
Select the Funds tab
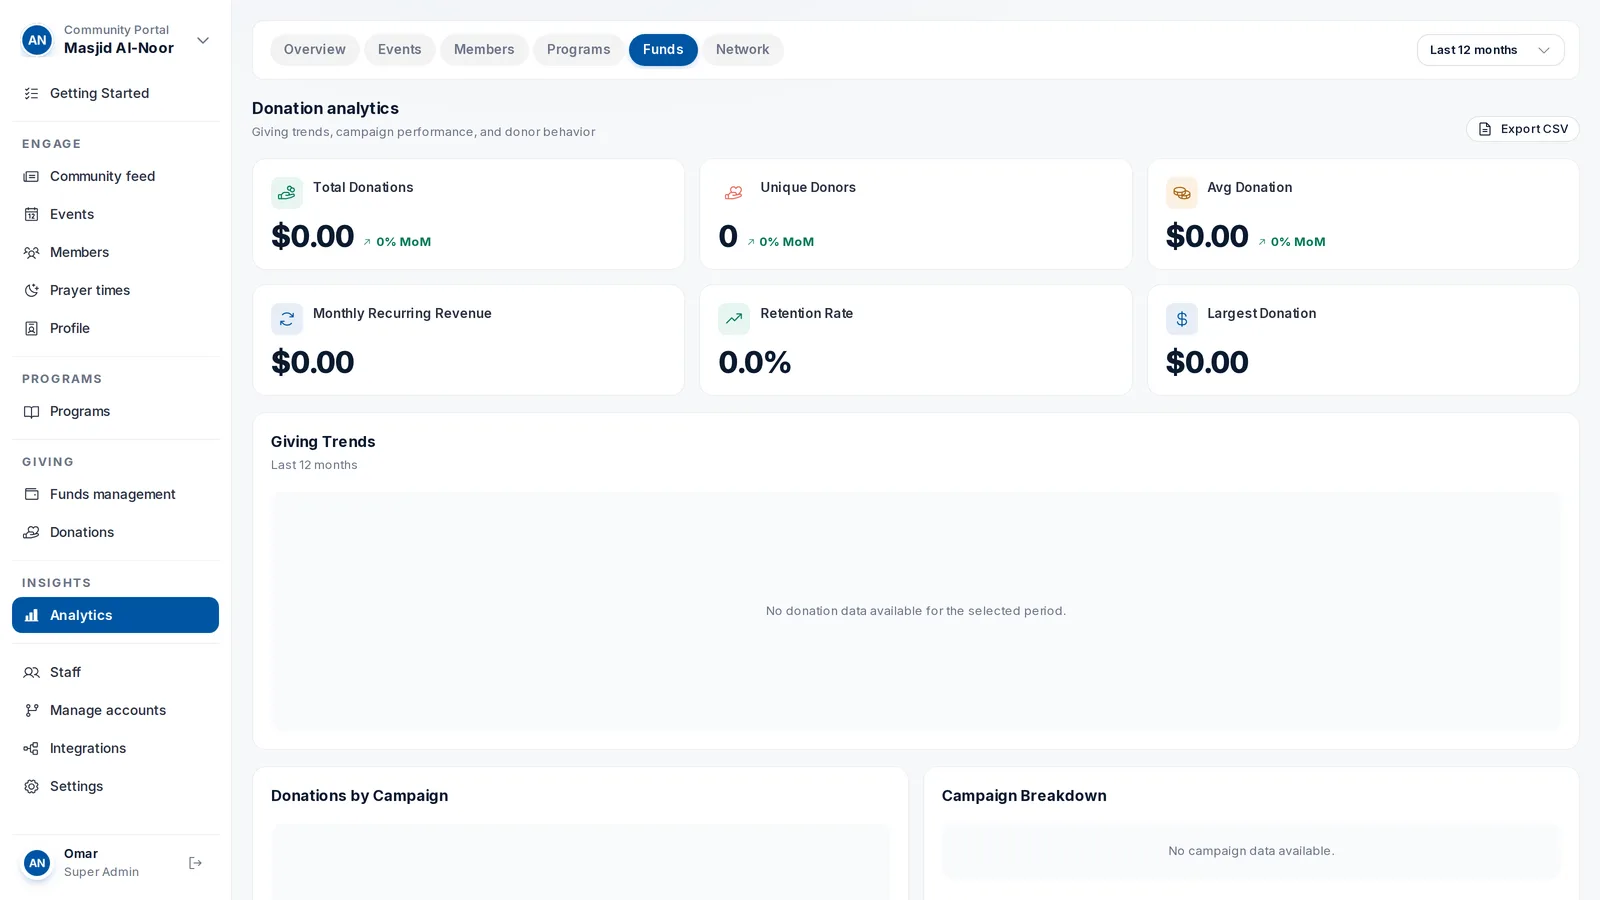tap(663, 50)
